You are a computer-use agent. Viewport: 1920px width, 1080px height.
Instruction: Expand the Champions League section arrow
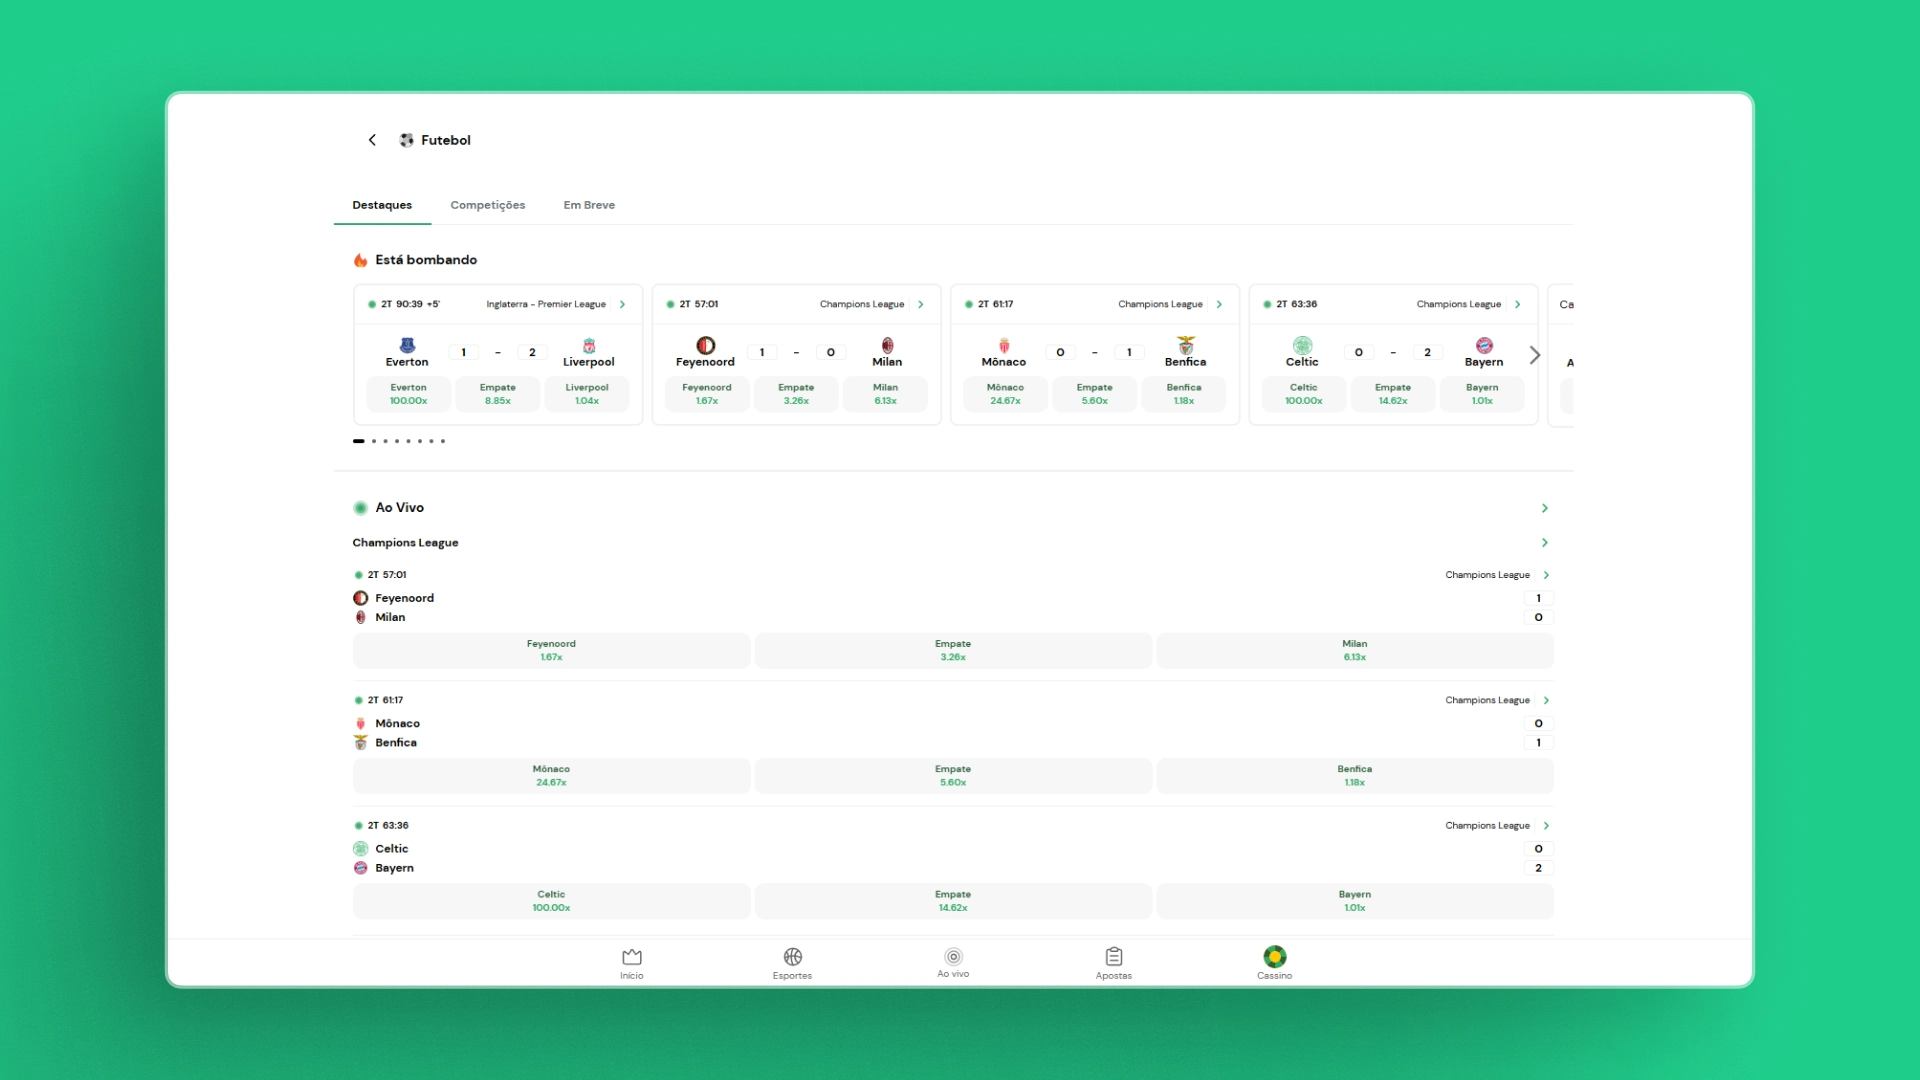click(x=1544, y=542)
